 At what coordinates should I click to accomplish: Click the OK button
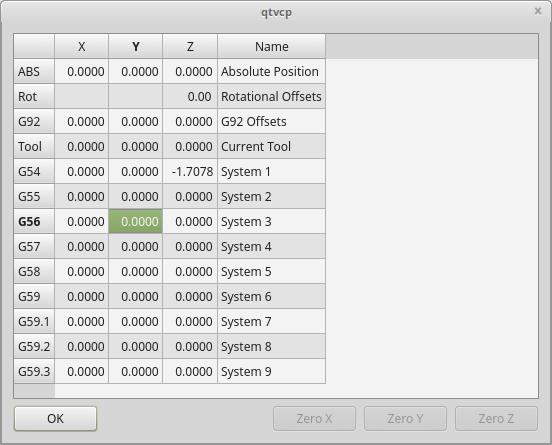55,419
